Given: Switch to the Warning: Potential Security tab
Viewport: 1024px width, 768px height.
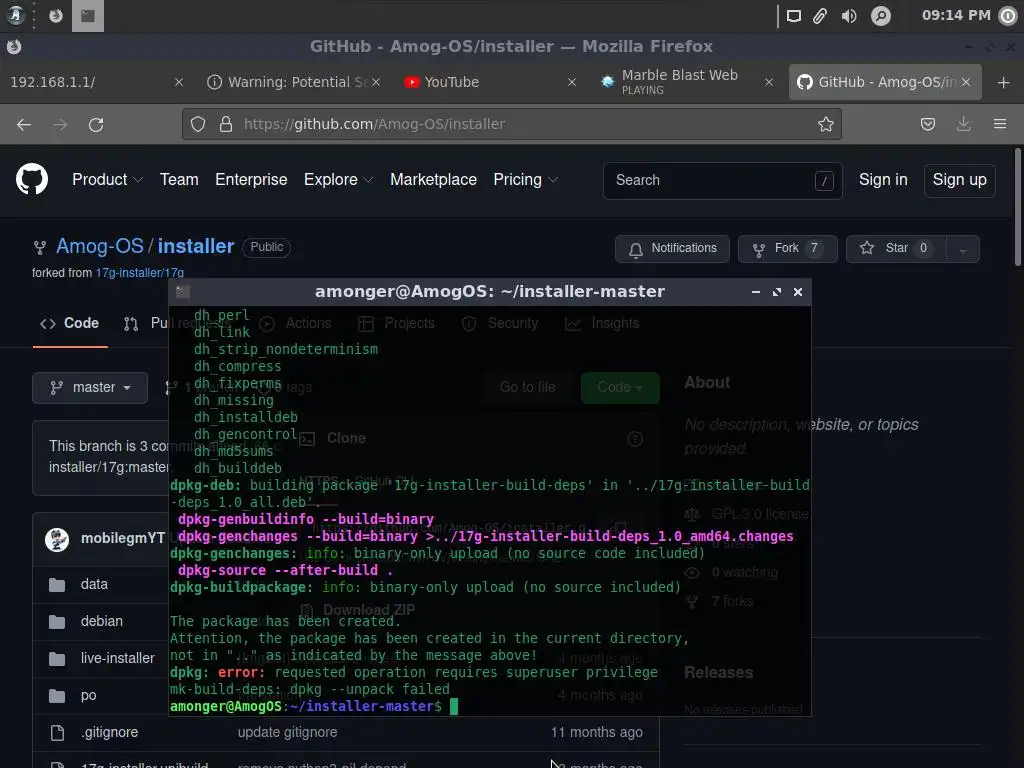Looking at the screenshot, I should point(294,82).
